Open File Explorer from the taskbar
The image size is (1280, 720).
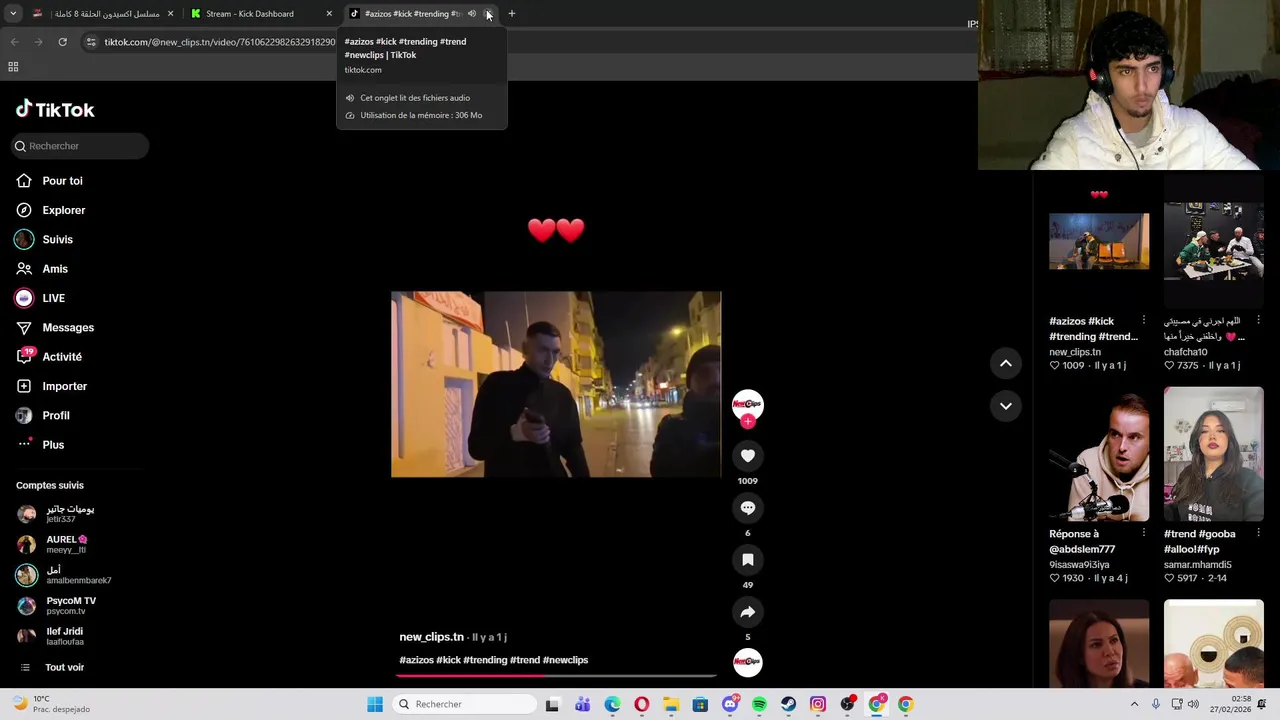point(671,704)
